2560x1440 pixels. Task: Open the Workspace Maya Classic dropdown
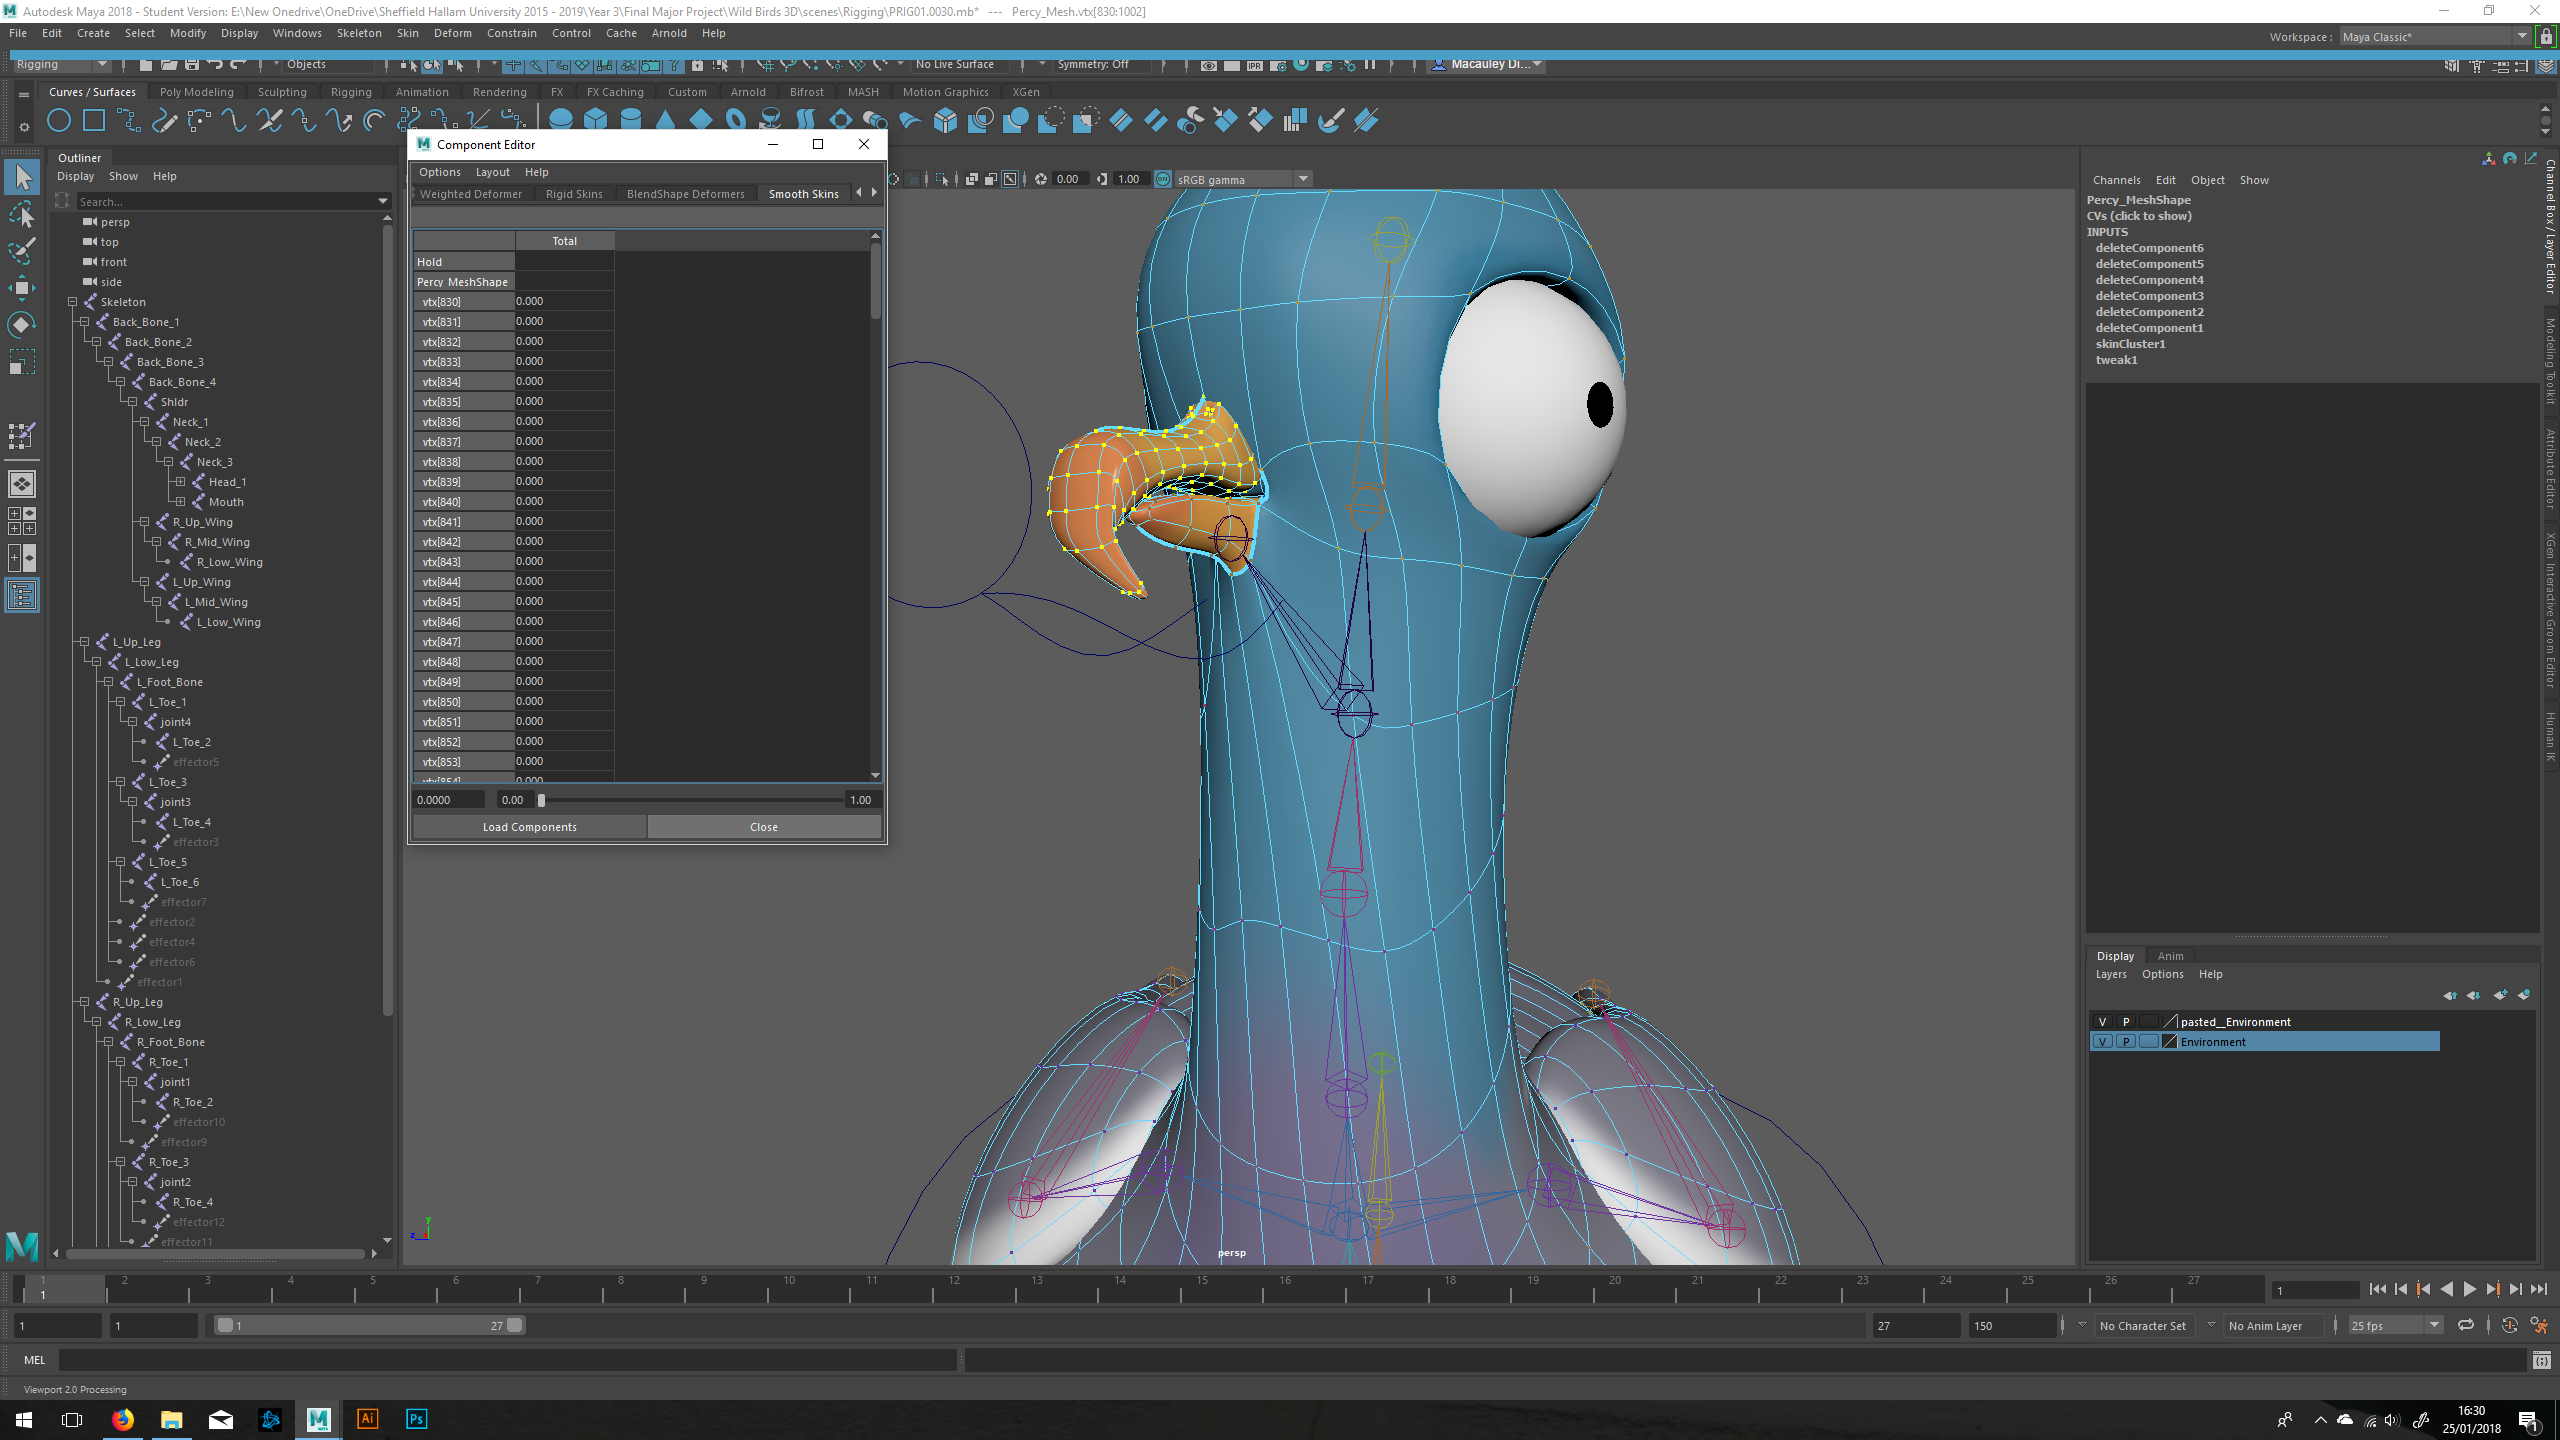click(2436, 37)
